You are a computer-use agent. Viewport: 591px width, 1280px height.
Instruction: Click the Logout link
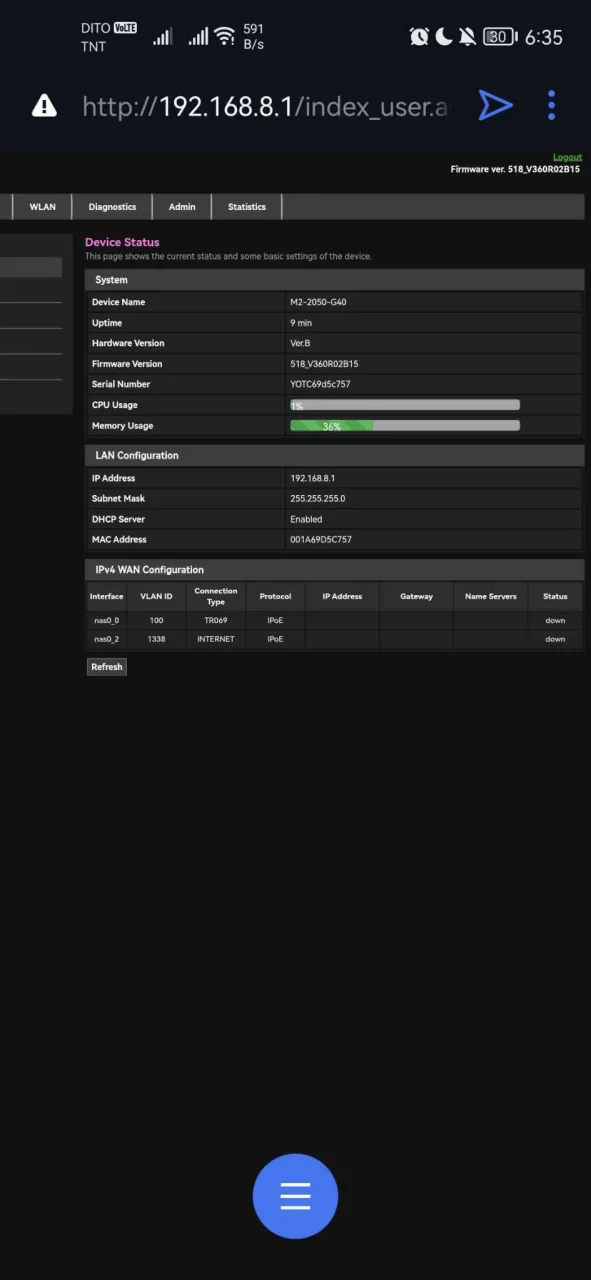tap(567, 158)
